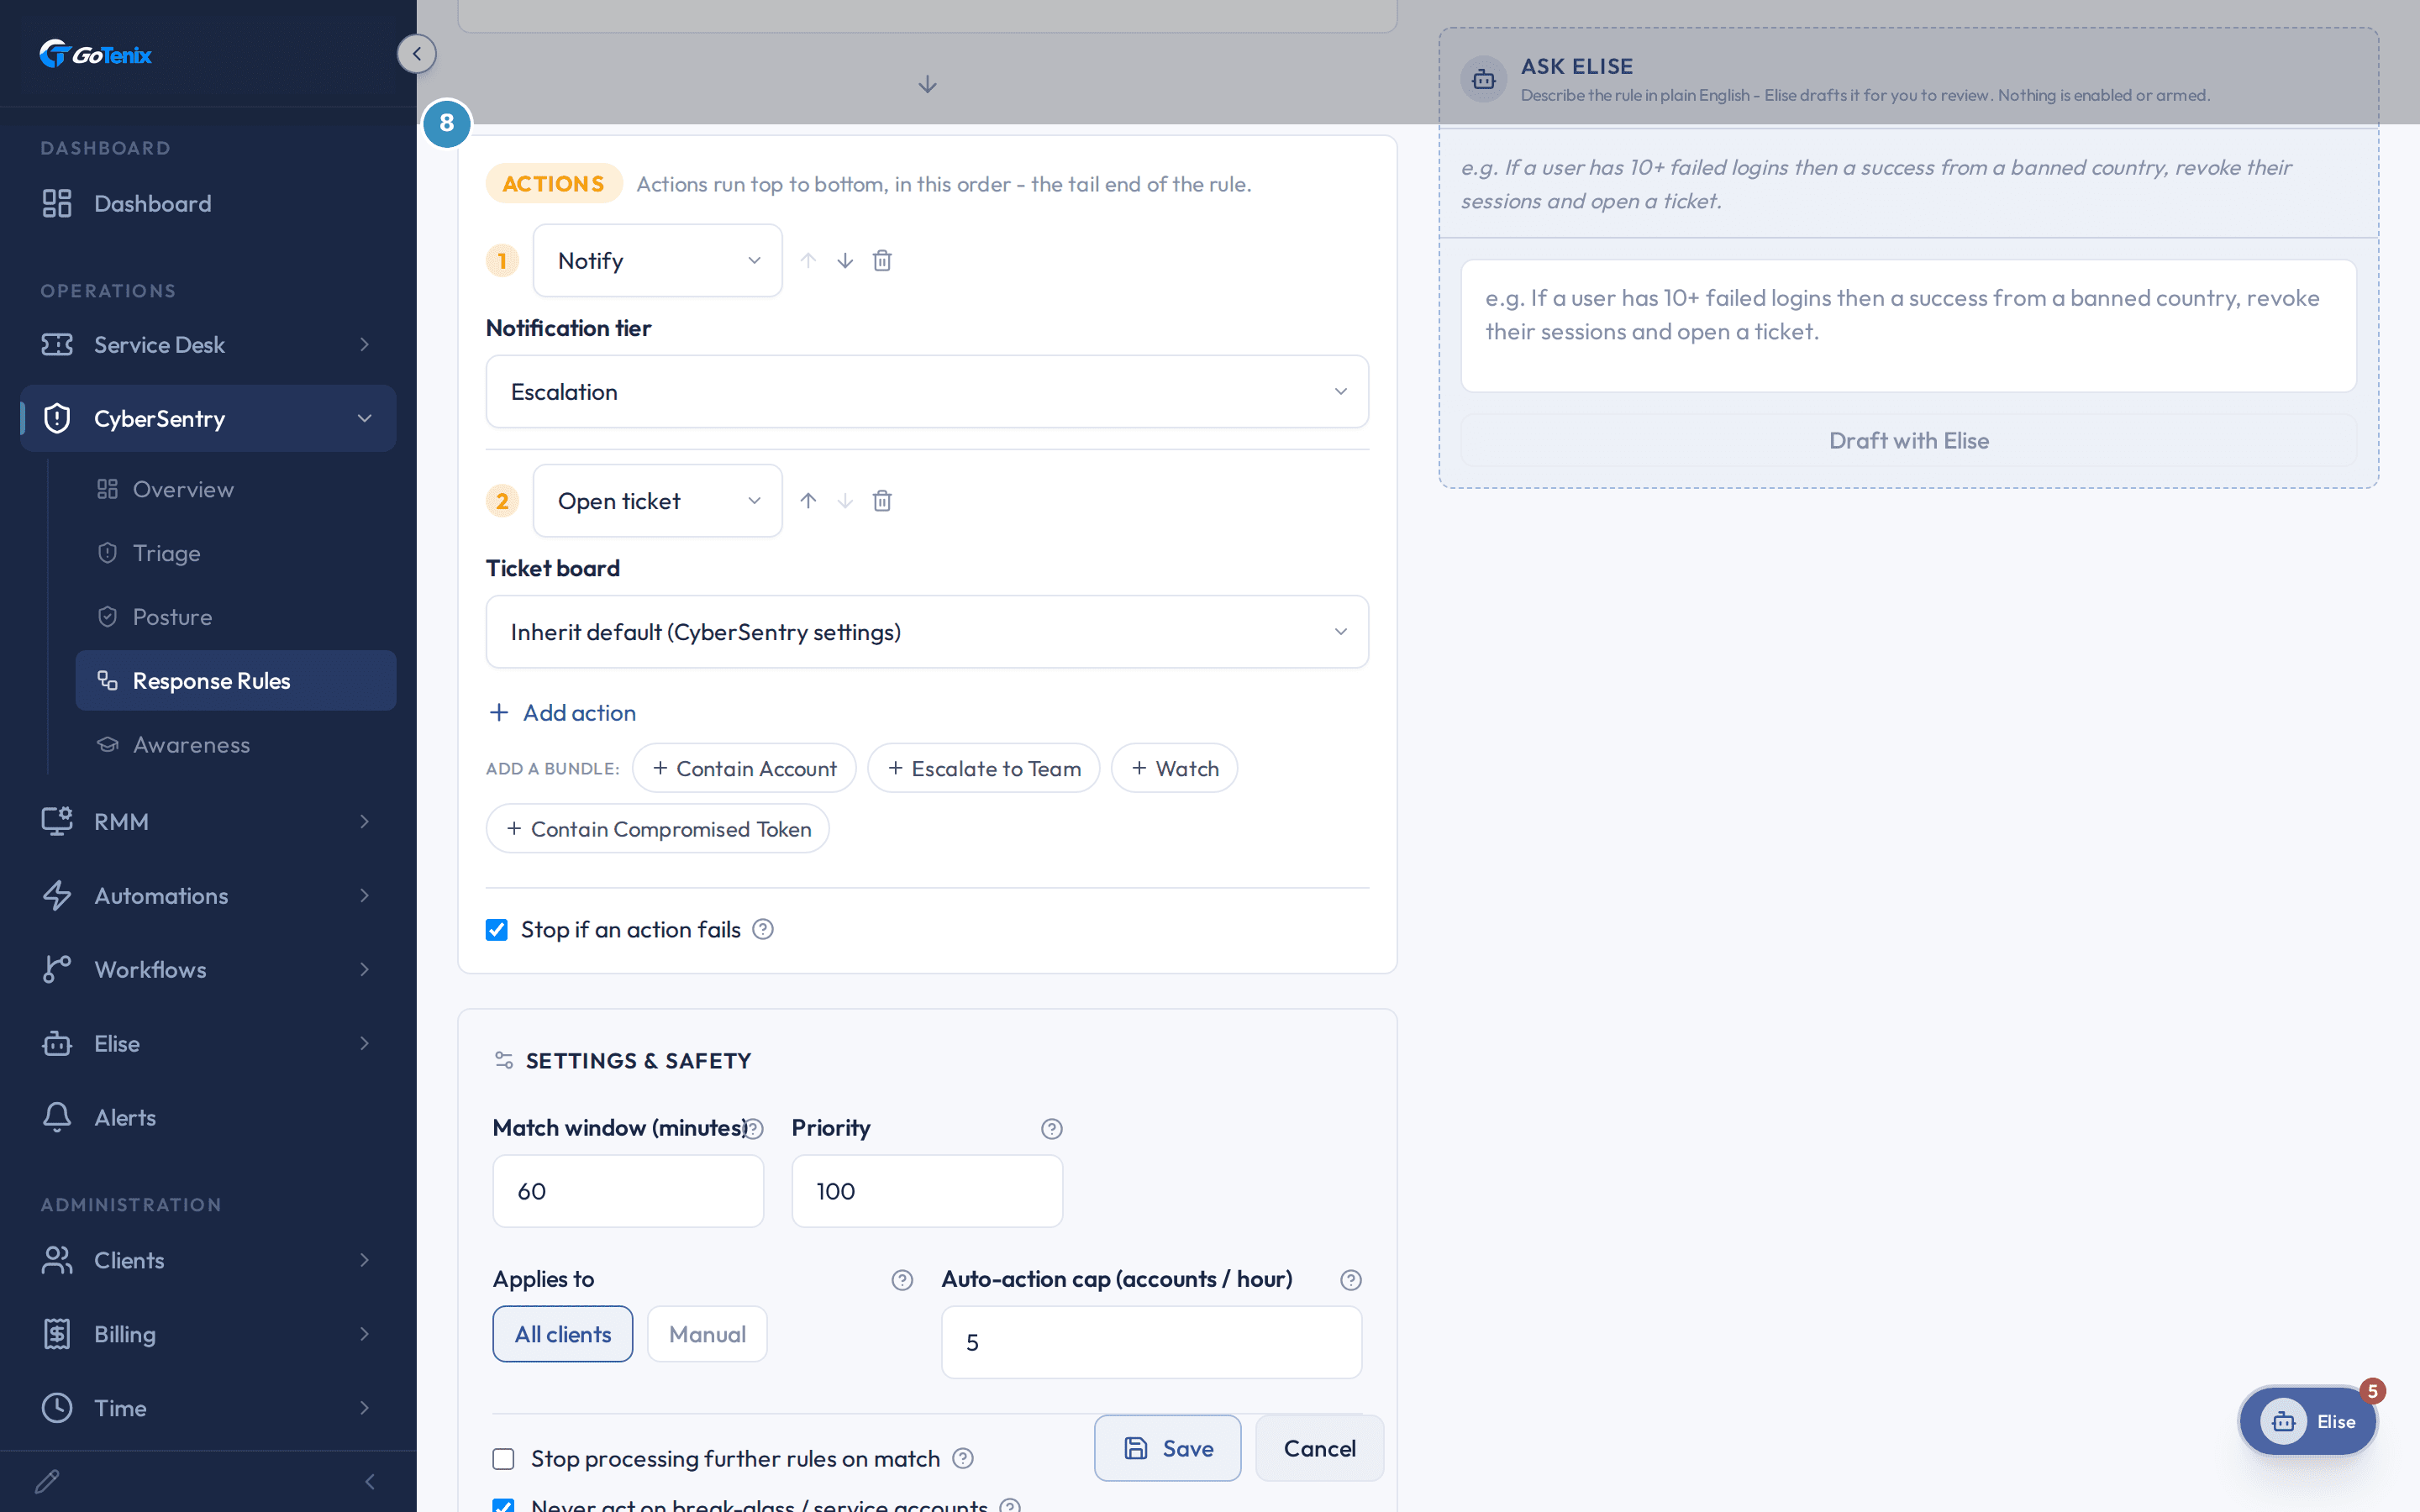Screen dimensions: 2420x1512
Task: Click the GoTenix logo
Action: coord(96,54)
